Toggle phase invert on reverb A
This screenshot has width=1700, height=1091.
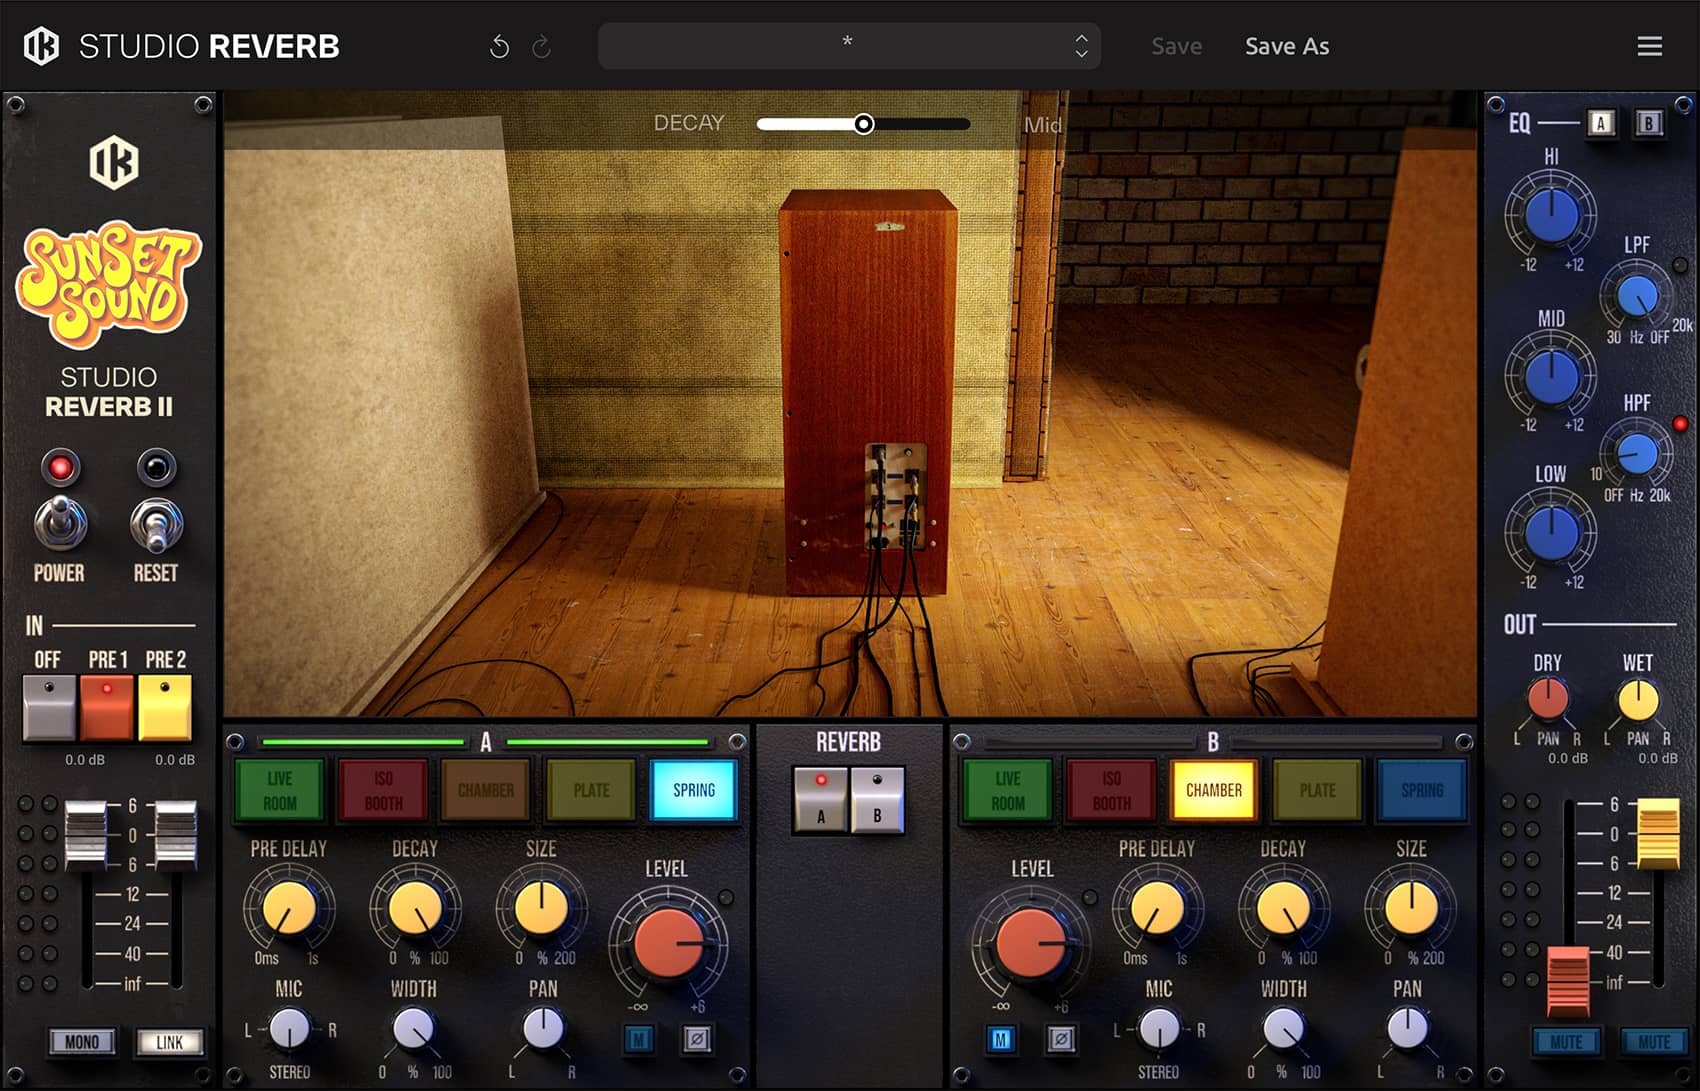tap(697, 1039)
